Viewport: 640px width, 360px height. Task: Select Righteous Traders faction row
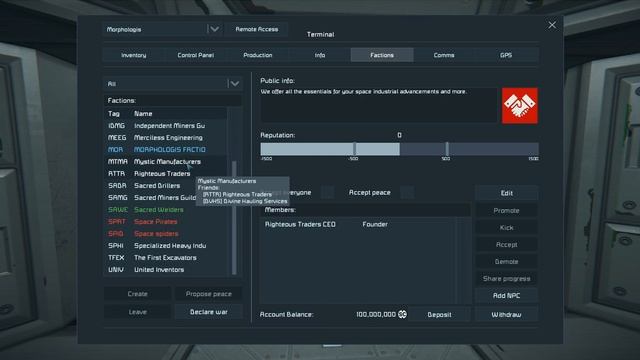(x=165, y=173)
